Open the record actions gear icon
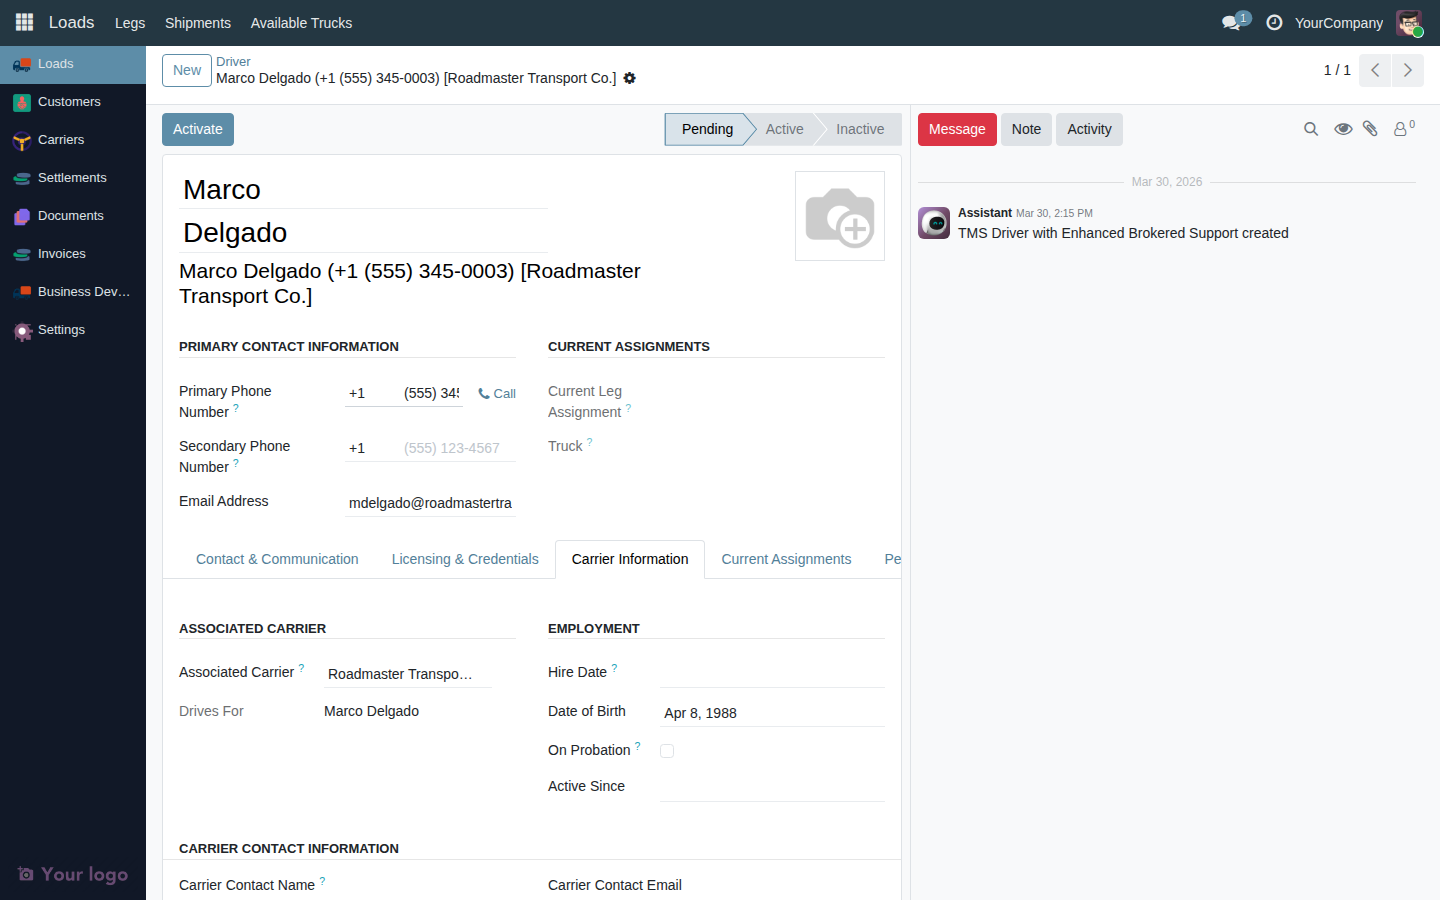This screenshot has height=900, width=1440. tap(629, 78)
